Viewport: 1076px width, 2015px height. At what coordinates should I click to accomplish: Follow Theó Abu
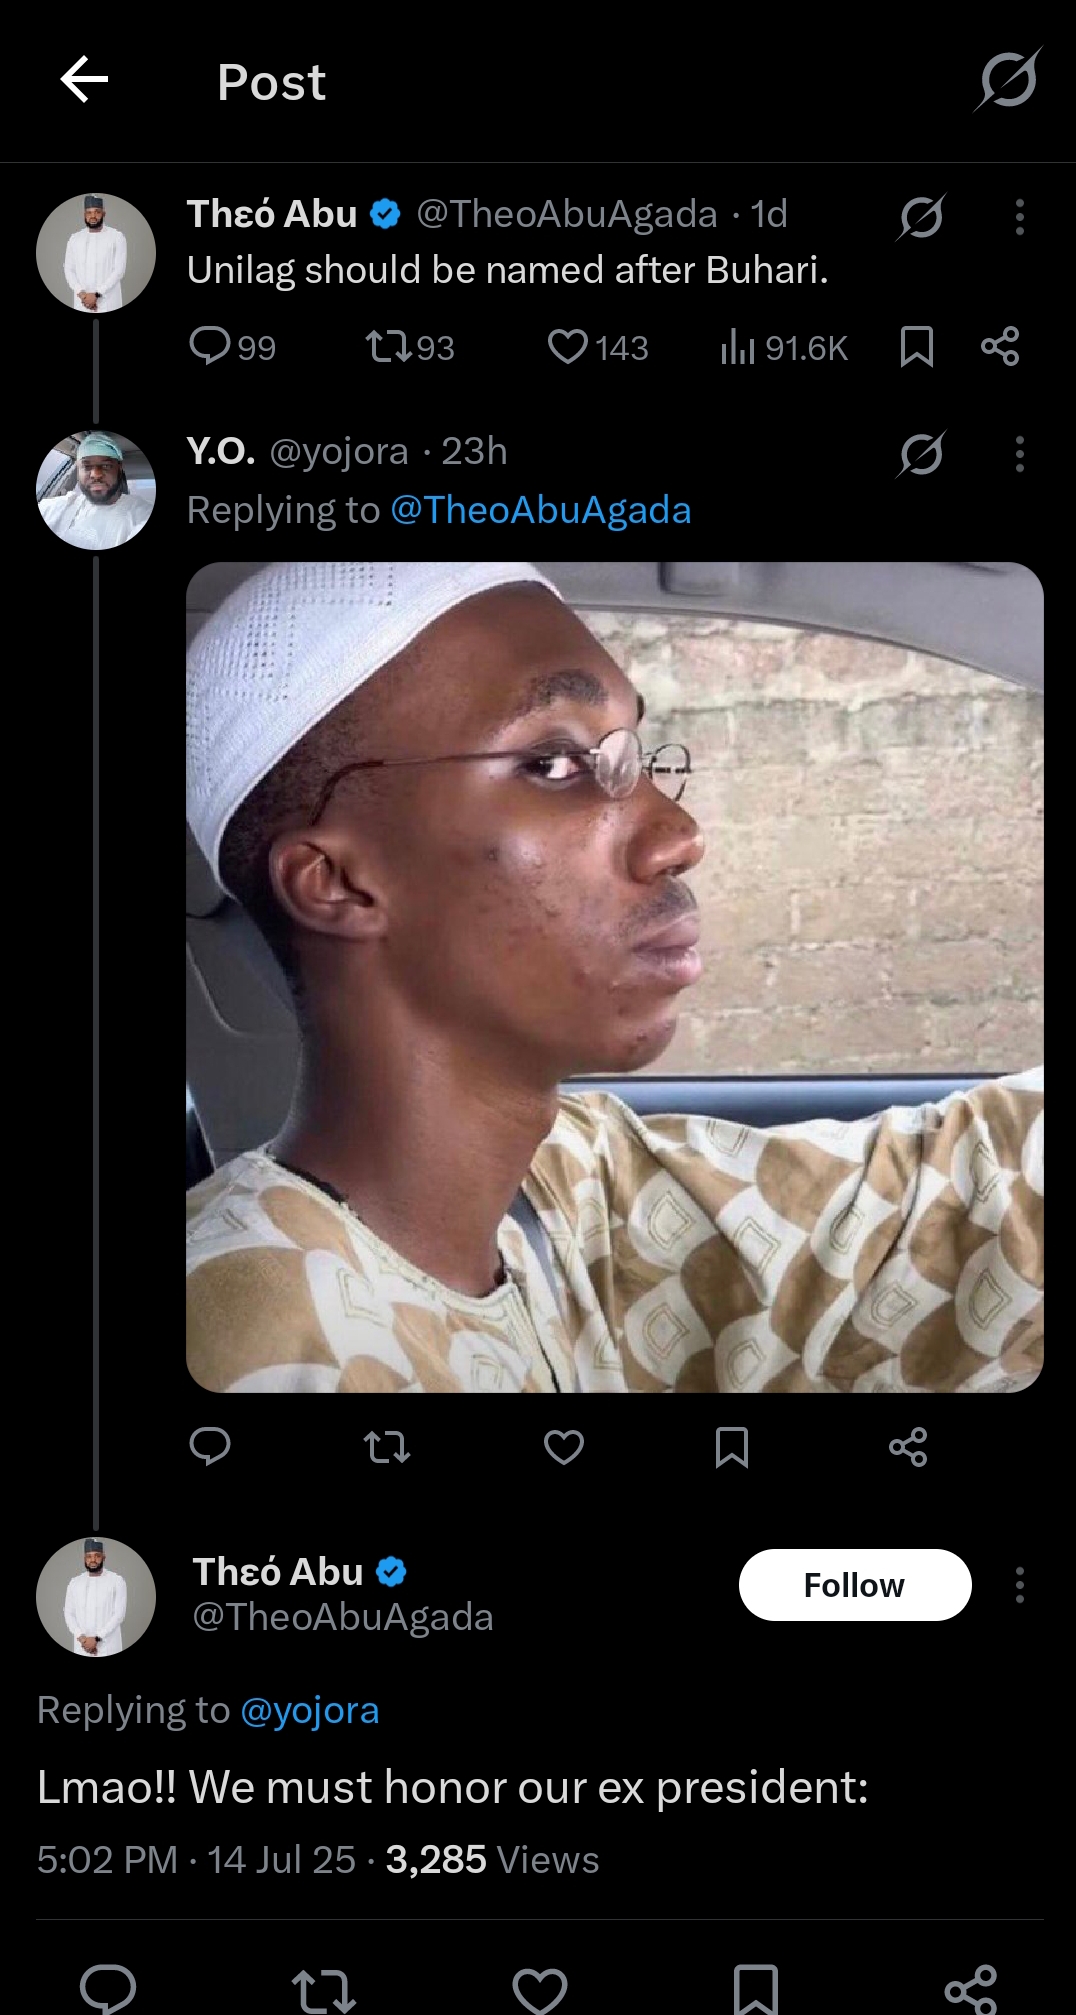(x=854, y=1585)
